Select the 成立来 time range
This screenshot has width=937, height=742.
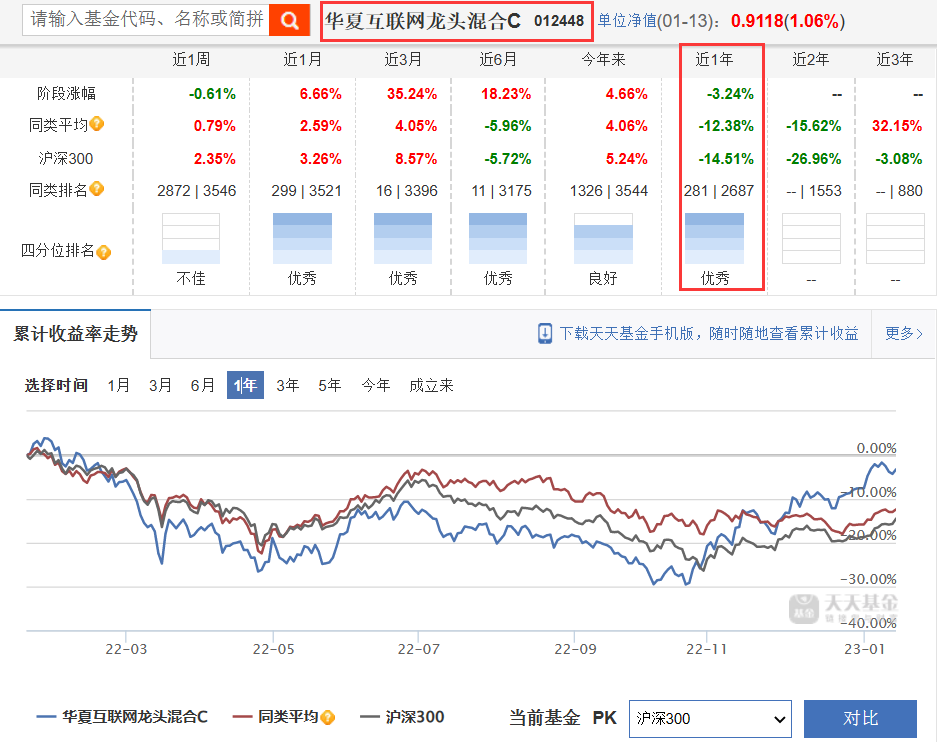(431, 385)
